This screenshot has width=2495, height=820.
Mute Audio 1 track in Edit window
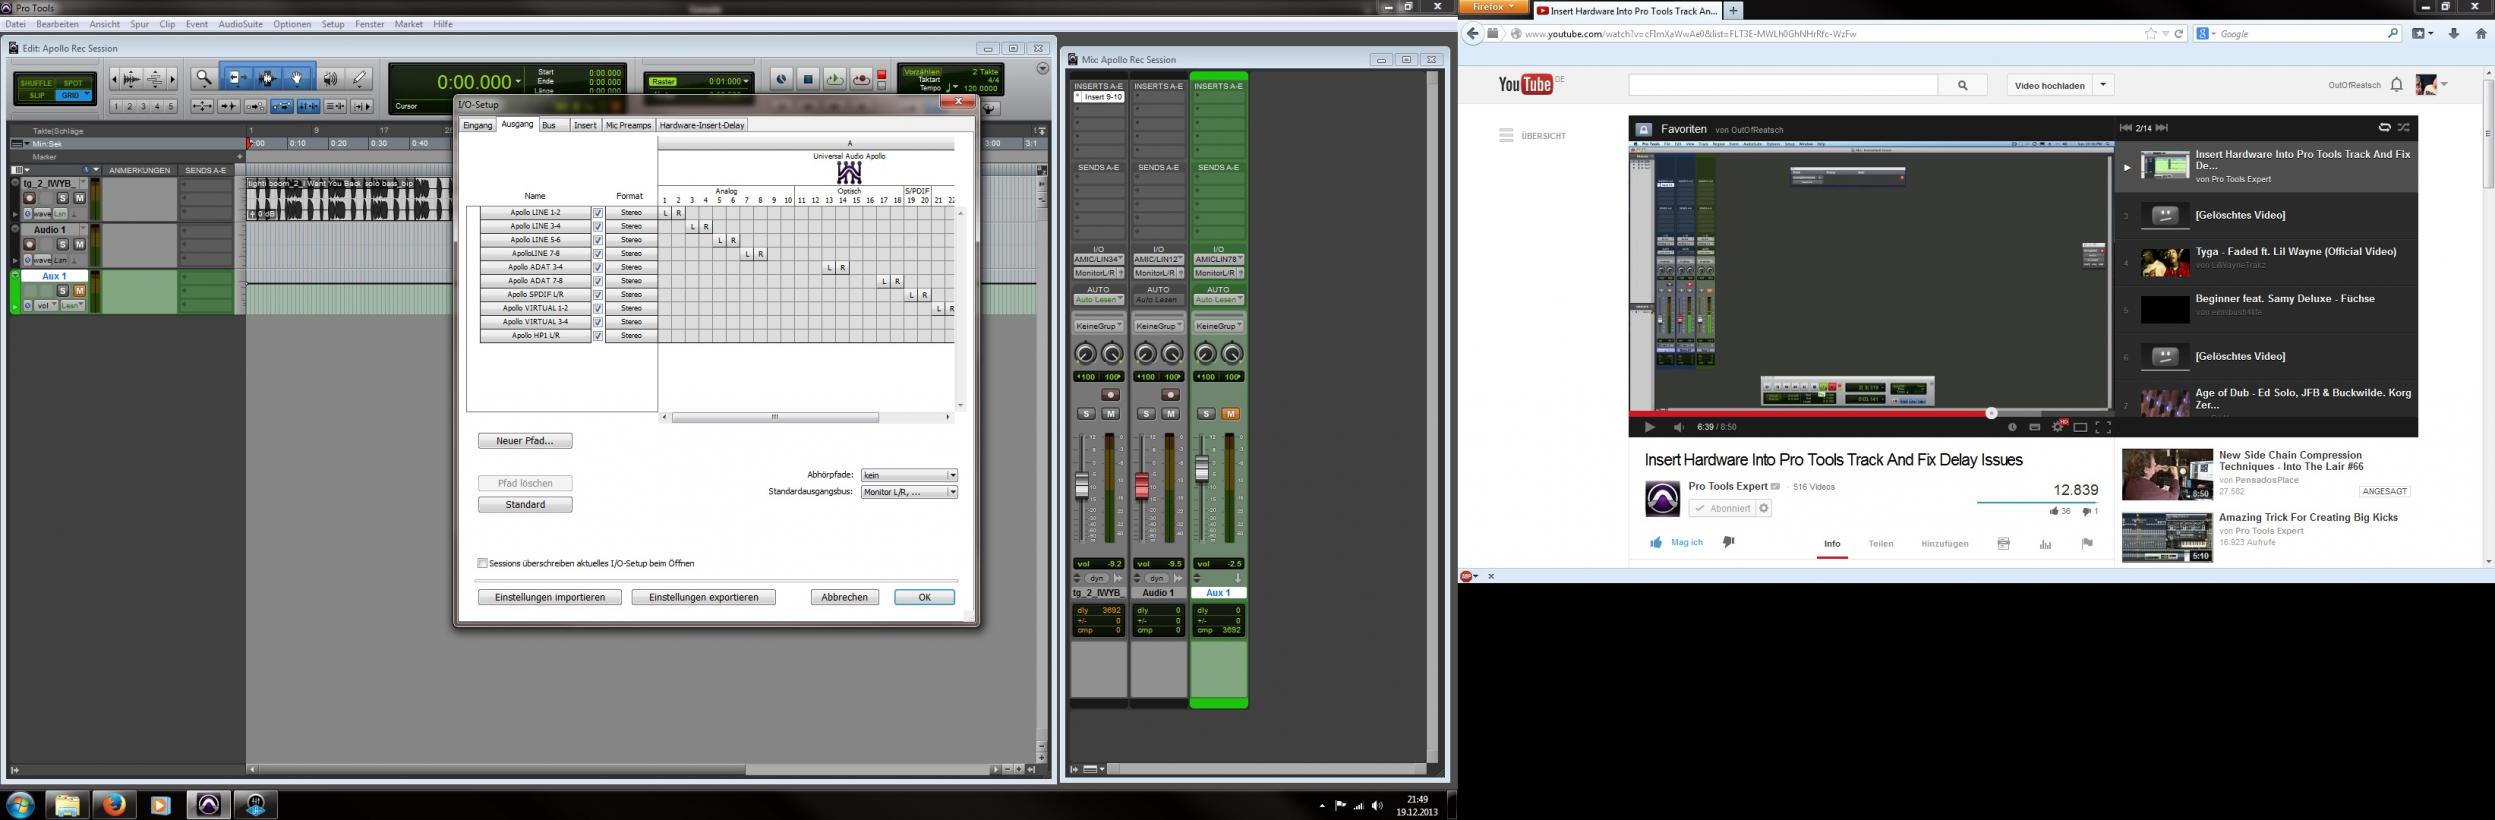(x=79, y=245)
